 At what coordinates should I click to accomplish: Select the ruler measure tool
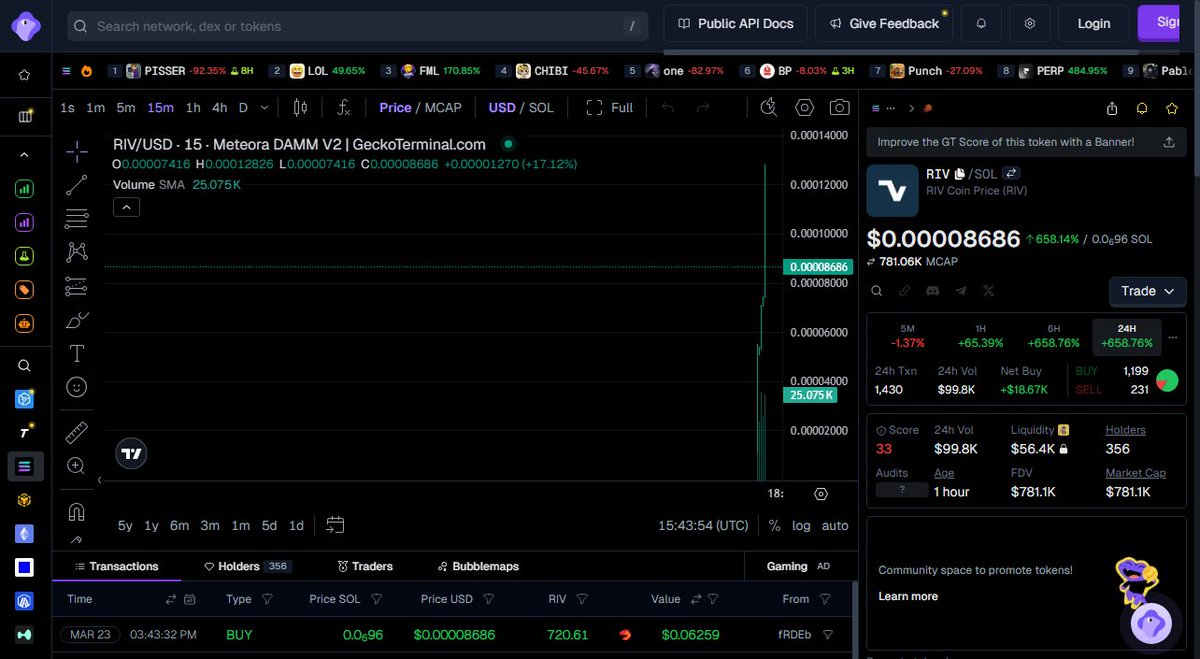(77, 432)
